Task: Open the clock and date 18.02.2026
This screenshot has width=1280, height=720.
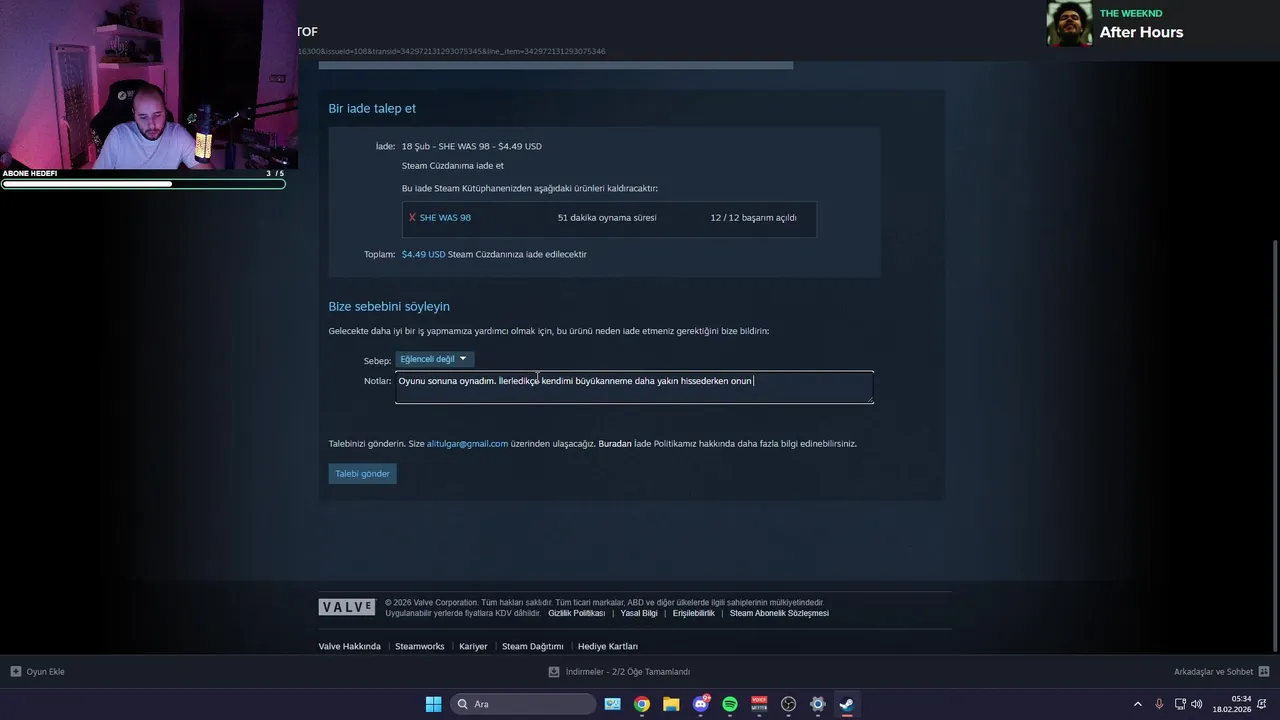Action: tap(1232, 704)
